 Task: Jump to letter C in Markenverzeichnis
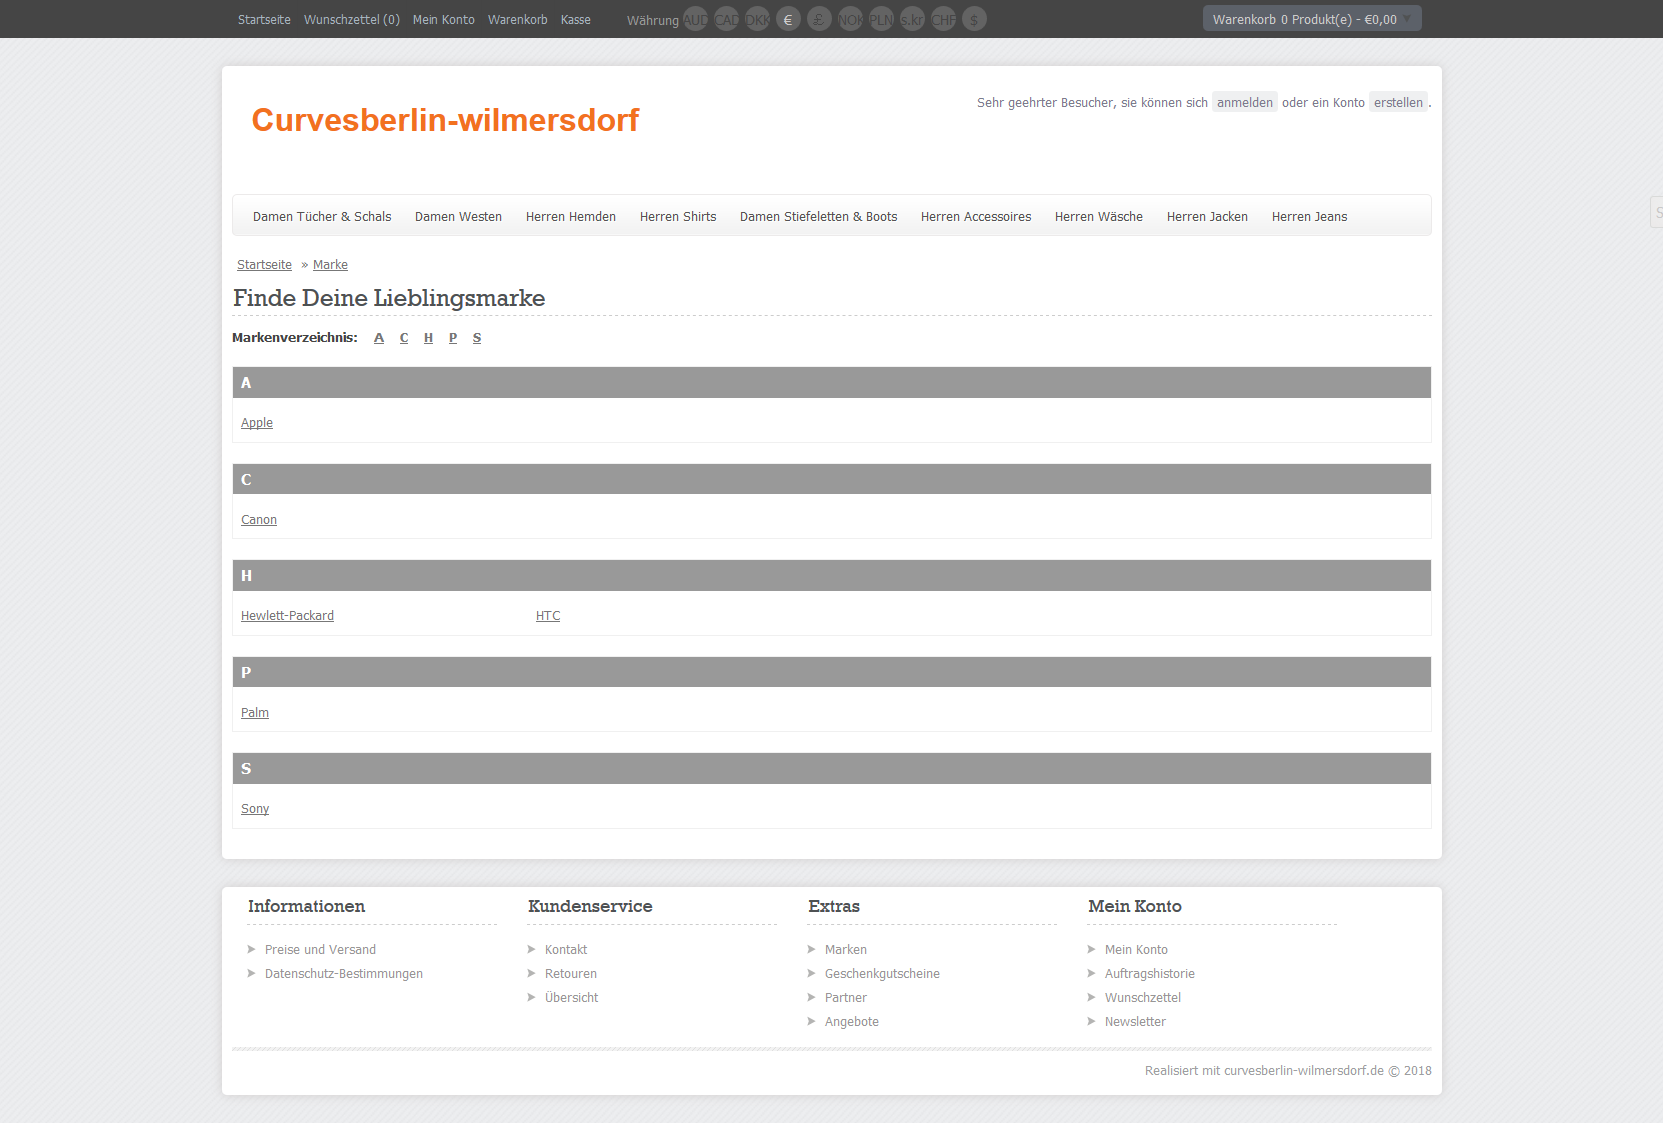(x=404, y=338)
